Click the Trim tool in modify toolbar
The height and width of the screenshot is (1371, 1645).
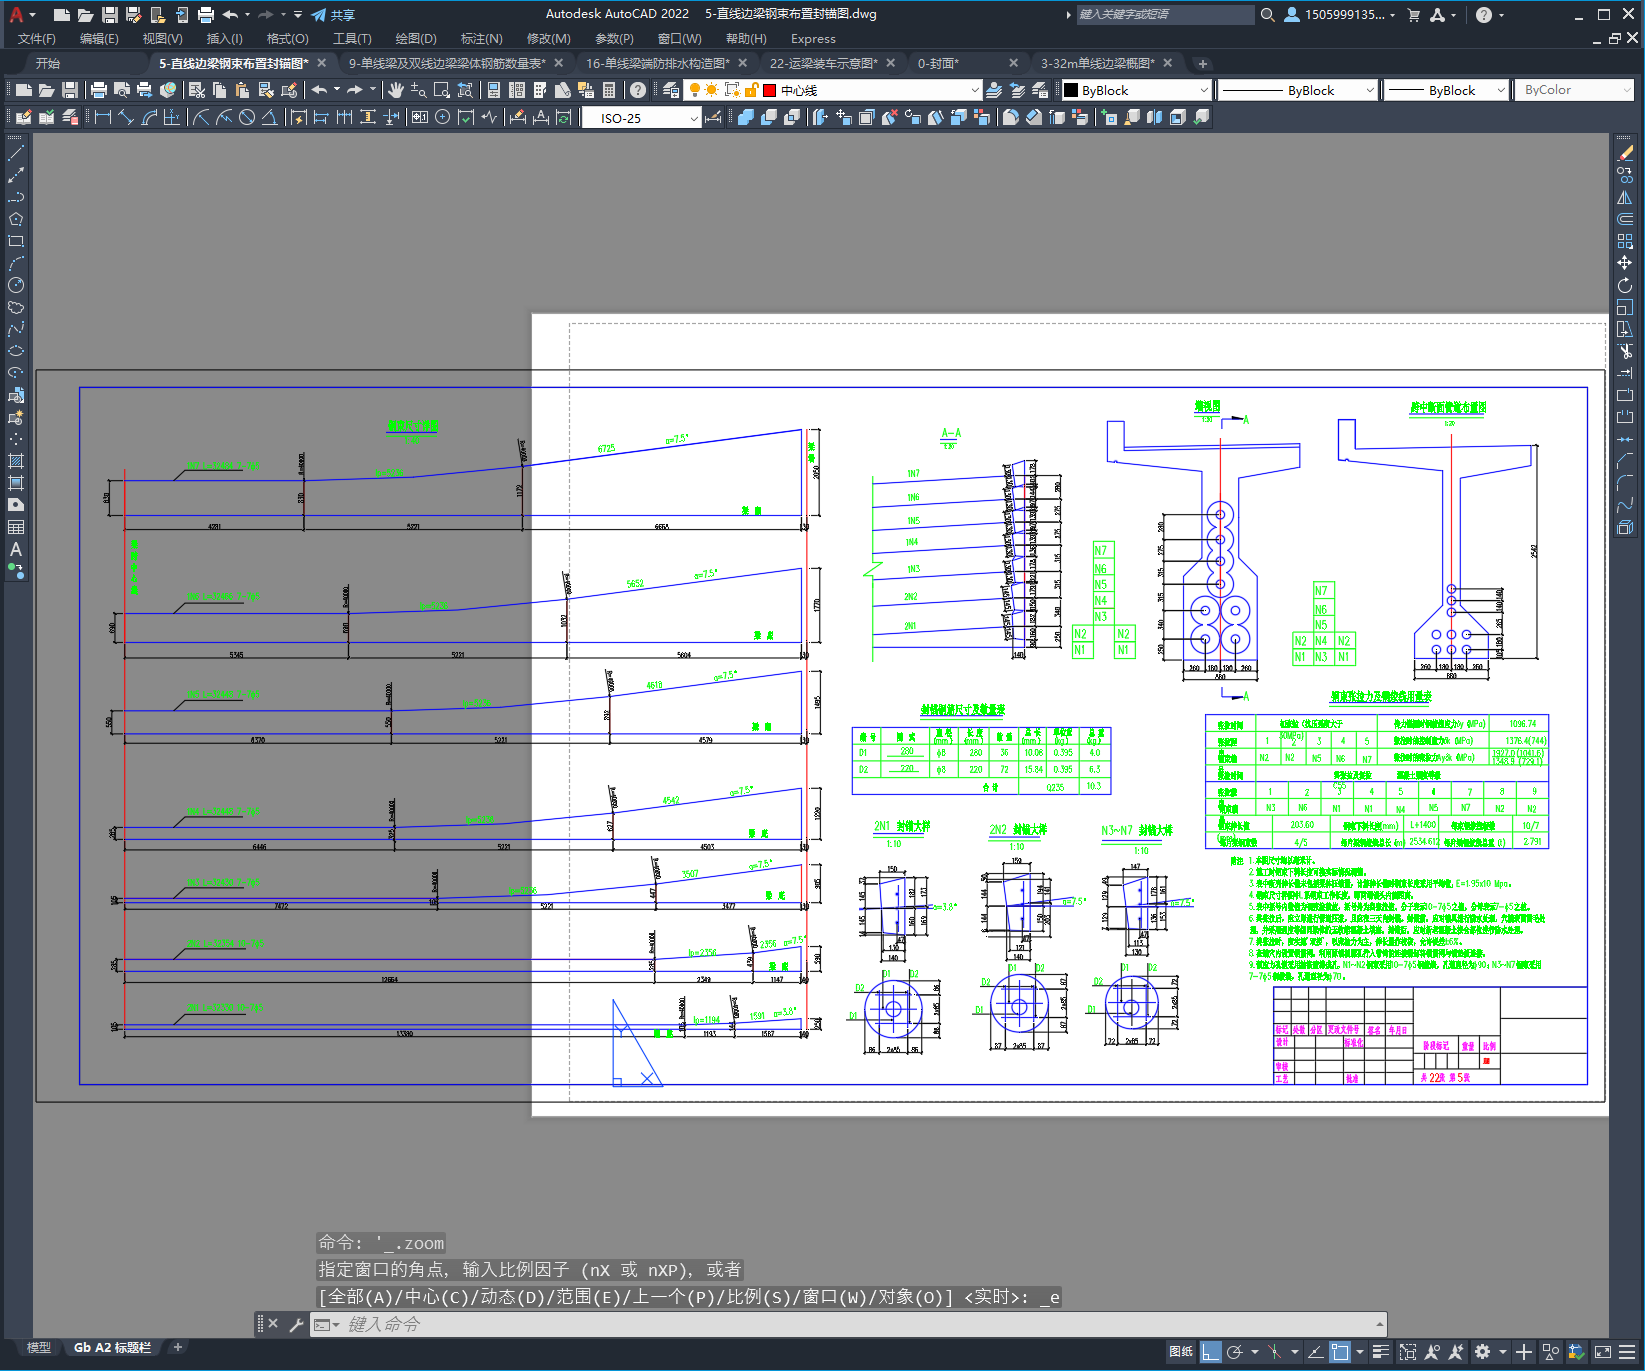pyautogui.click(x=1625, y=351)
